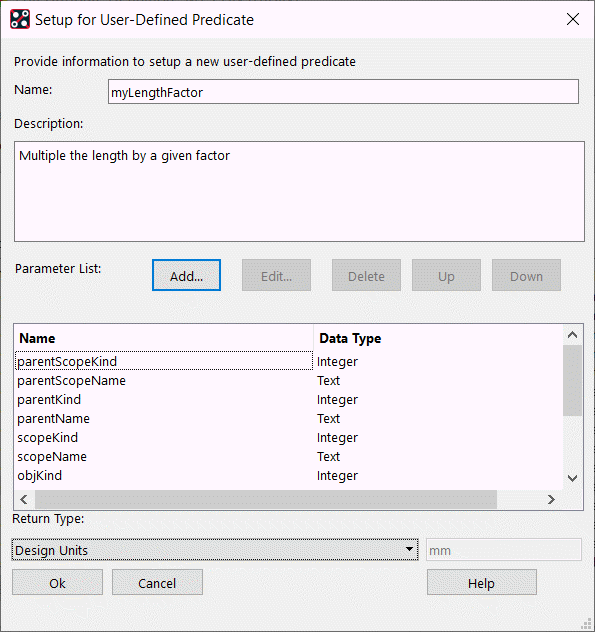This screenshot has height=632, width=595.
Task: Click the horizontal scroll right arrow
Action: point(551,499)
